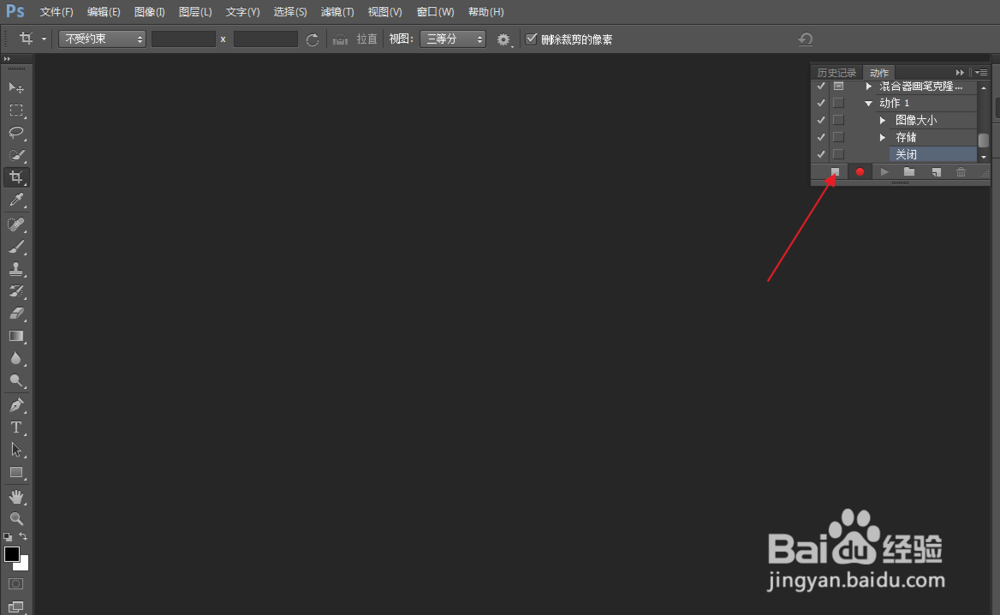Expand the 混合器画笔克隆 action
The width and height of the screenshot is (1000, 615).
point(868,86)
